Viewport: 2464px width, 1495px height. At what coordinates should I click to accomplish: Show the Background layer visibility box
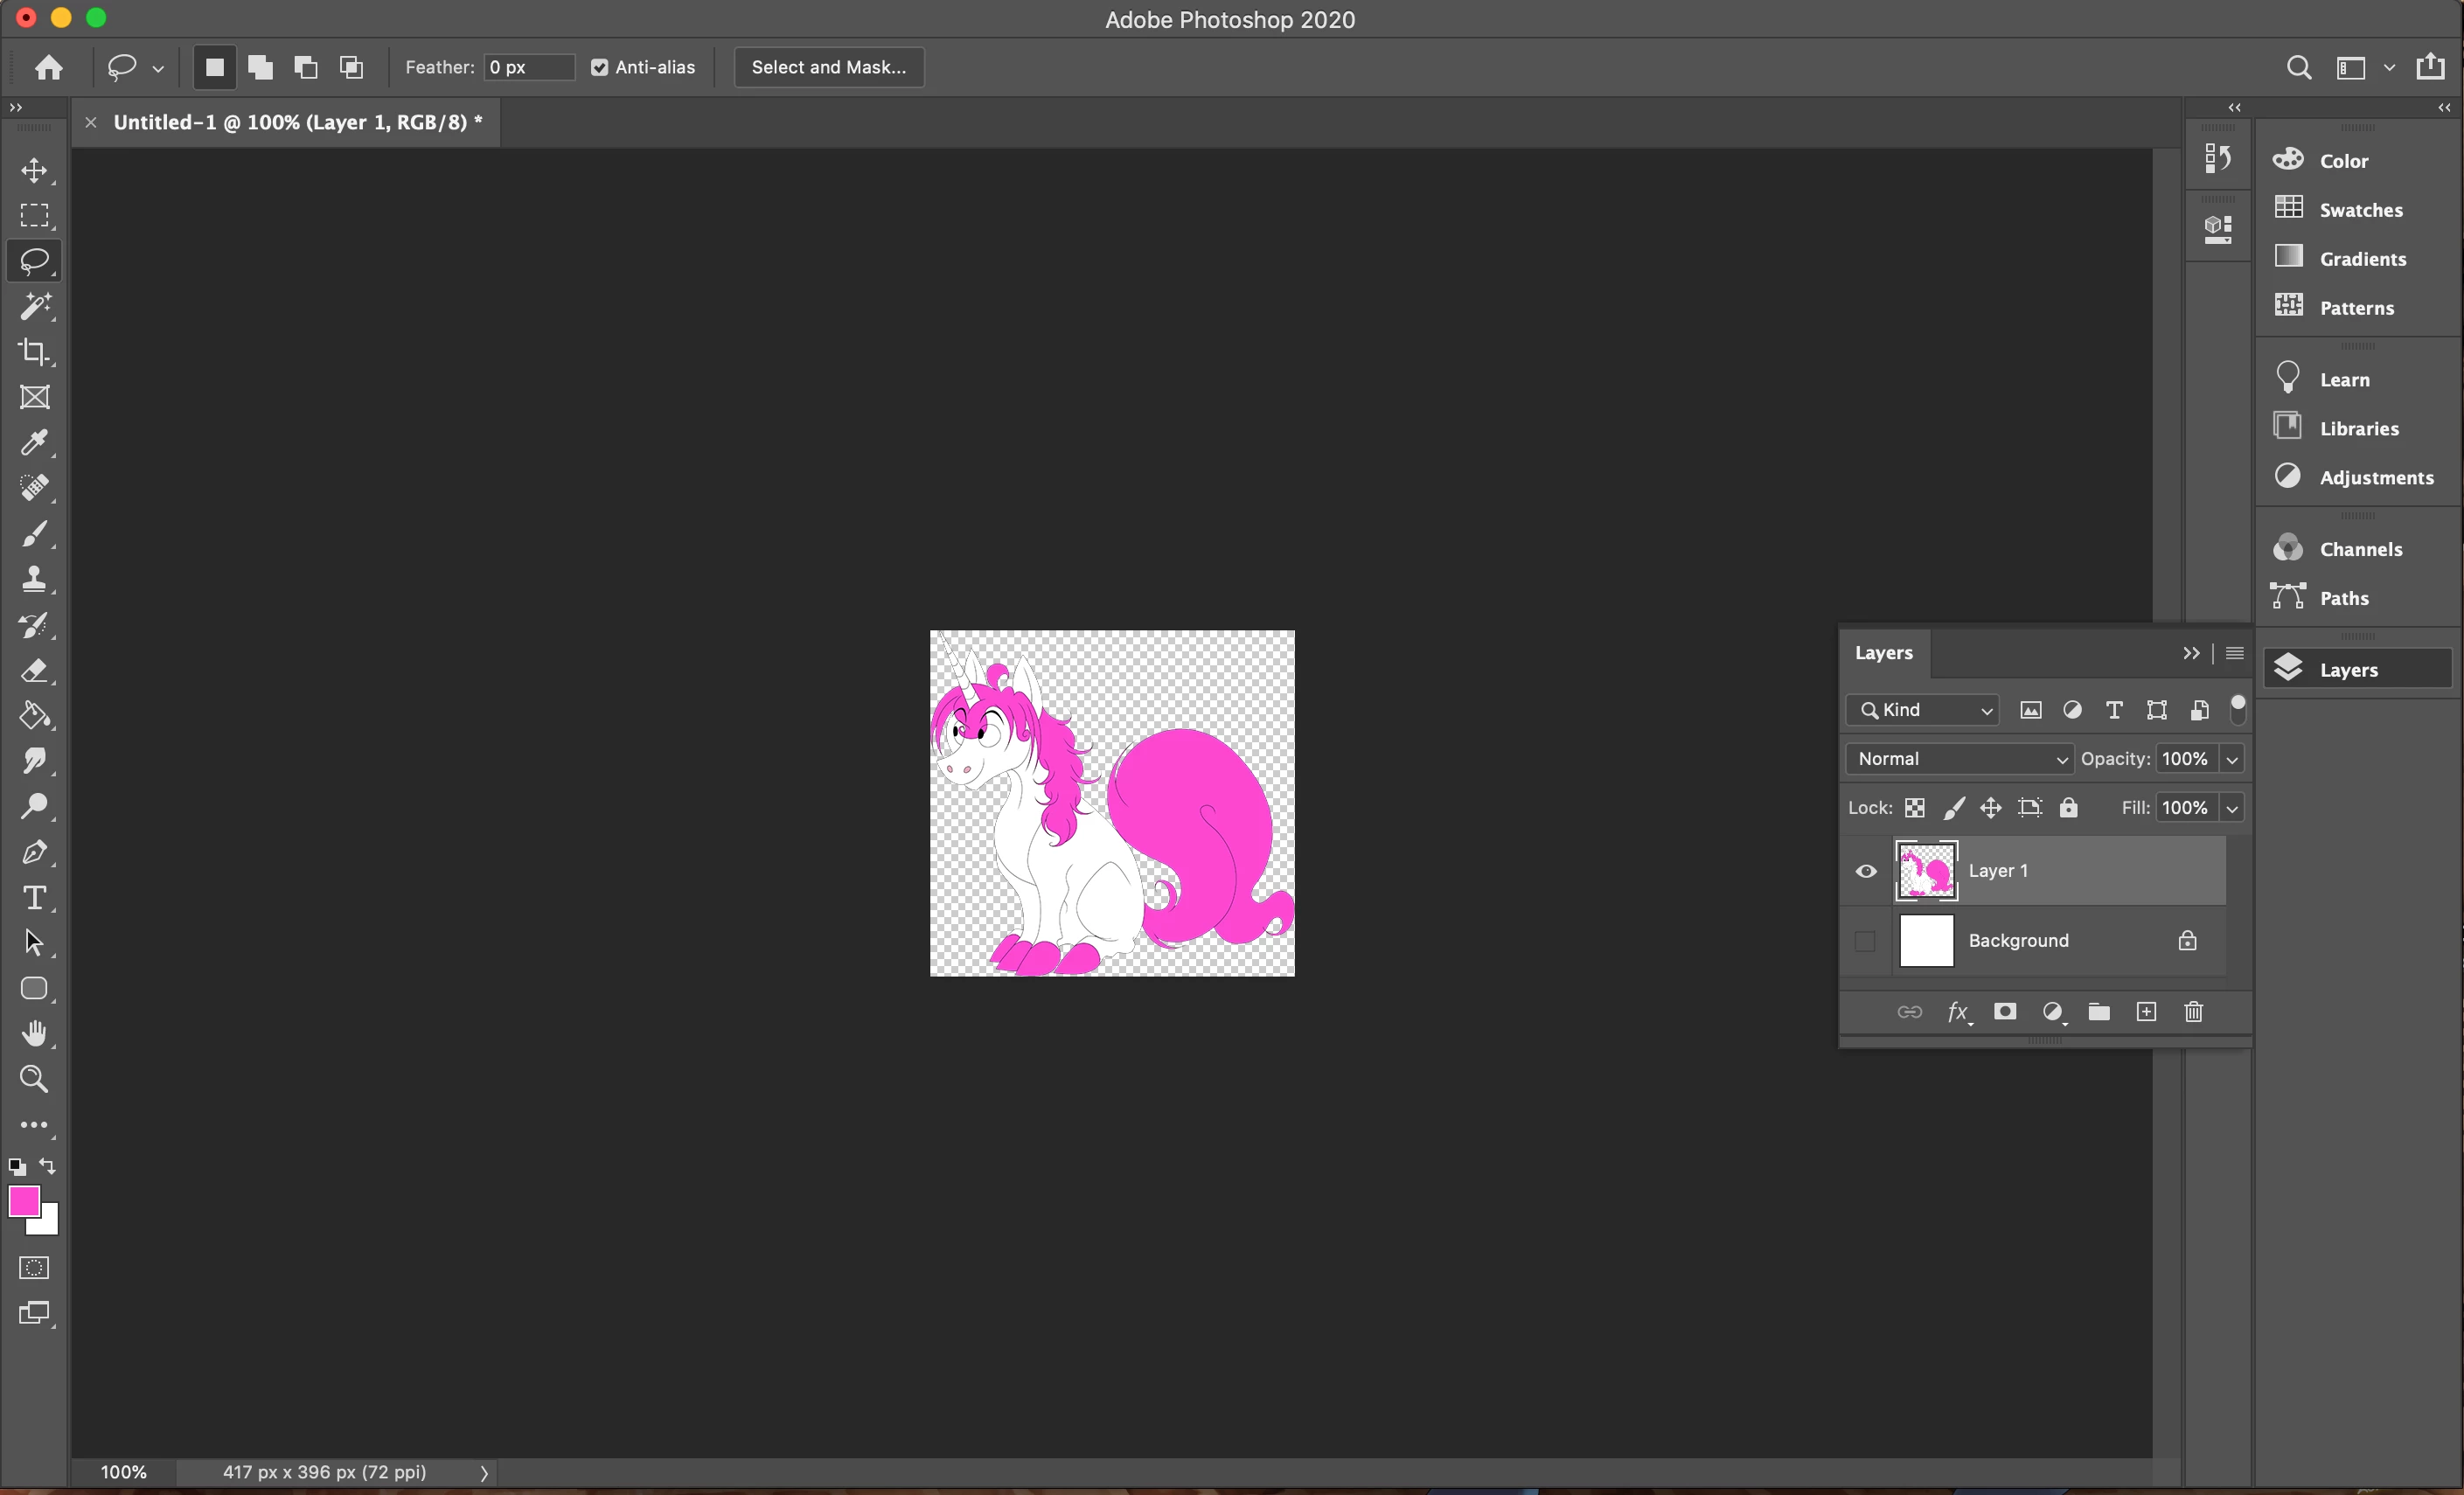(1865, 941)
